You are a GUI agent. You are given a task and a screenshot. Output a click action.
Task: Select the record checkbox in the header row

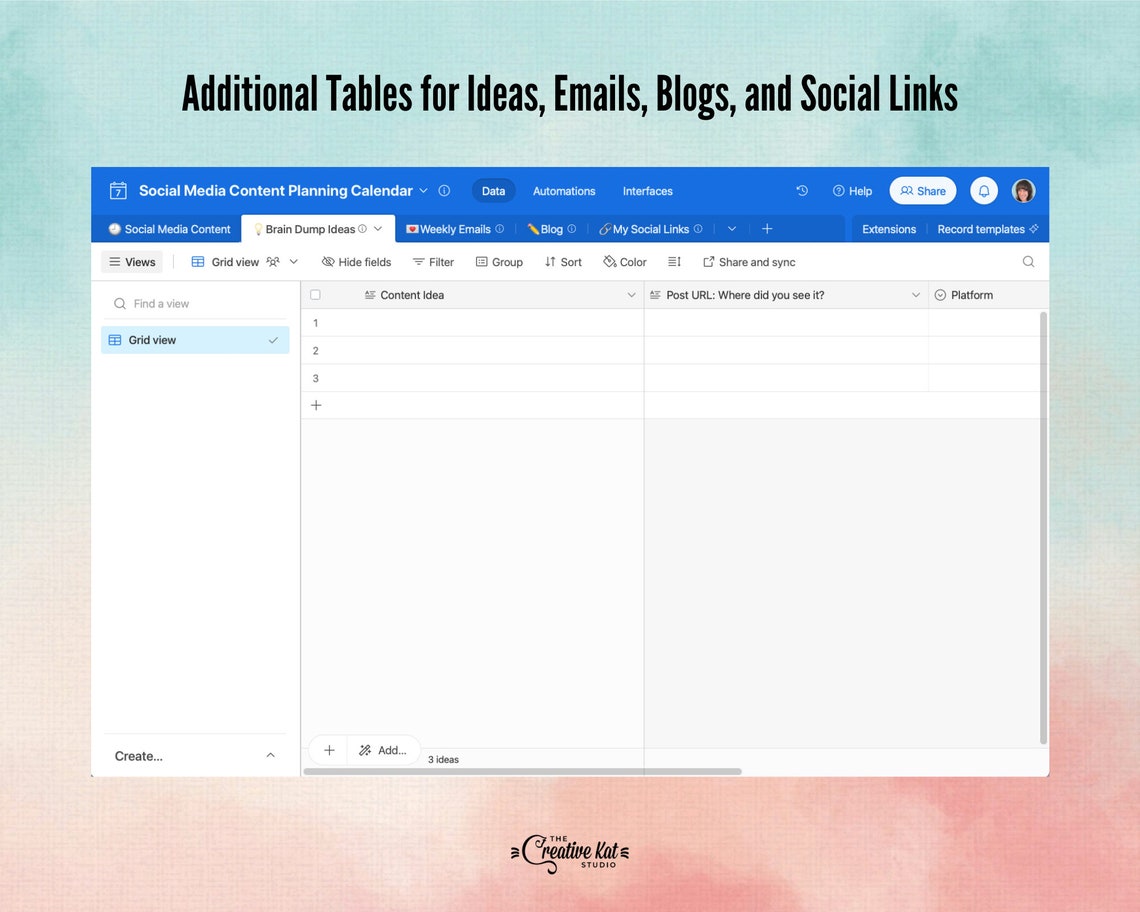[x=315, y=295]
